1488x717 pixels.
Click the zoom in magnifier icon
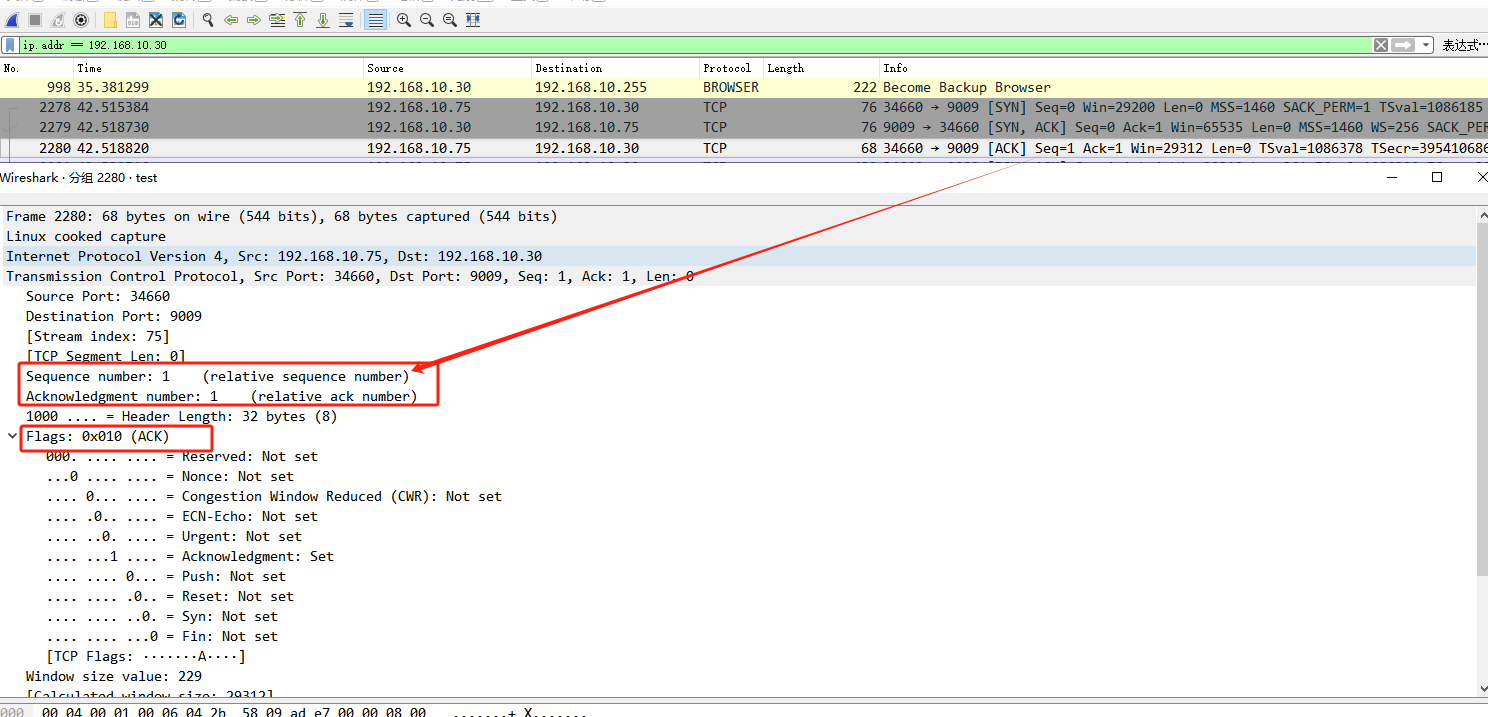coord(404,20)
